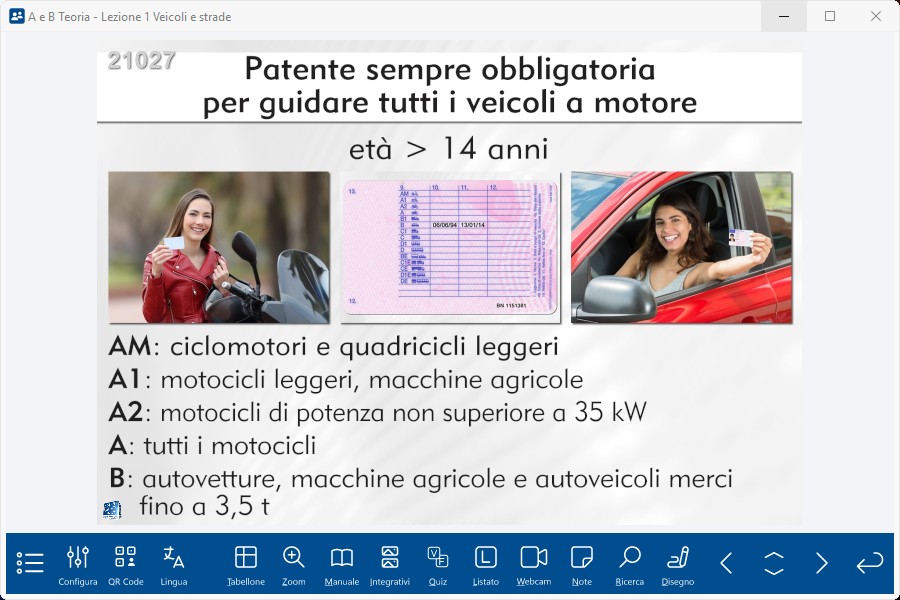Go to the previous slide arrow
Viewport: 900px width, 600px height.
coord(726,563)
